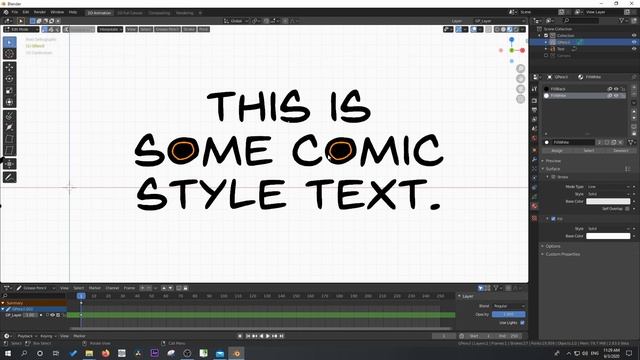
Task: Click the Blender logo in the top menu bar
Action: click(x=6, y=12)
